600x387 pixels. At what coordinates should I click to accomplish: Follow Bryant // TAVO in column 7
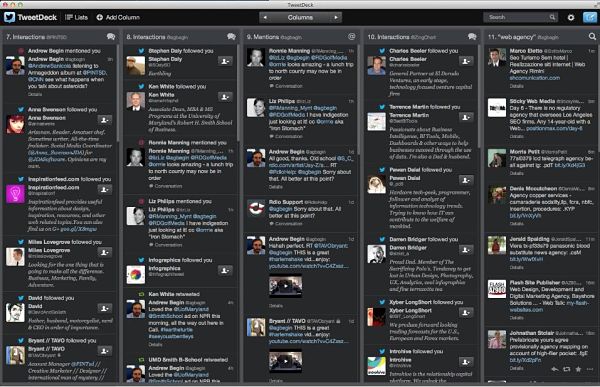tap(104, 351)
